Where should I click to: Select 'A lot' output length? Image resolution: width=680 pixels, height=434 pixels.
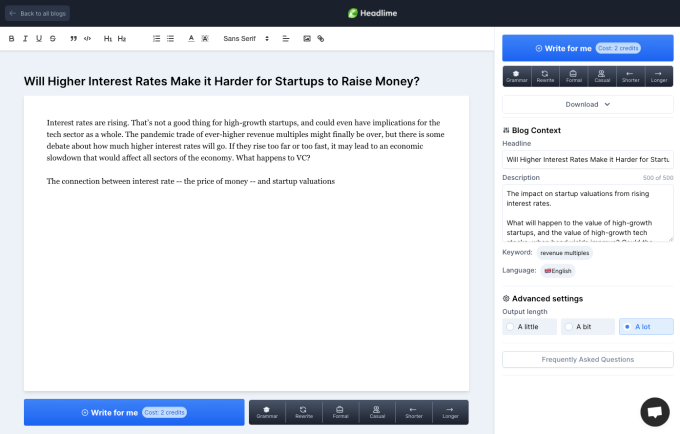tap(645, 326)
